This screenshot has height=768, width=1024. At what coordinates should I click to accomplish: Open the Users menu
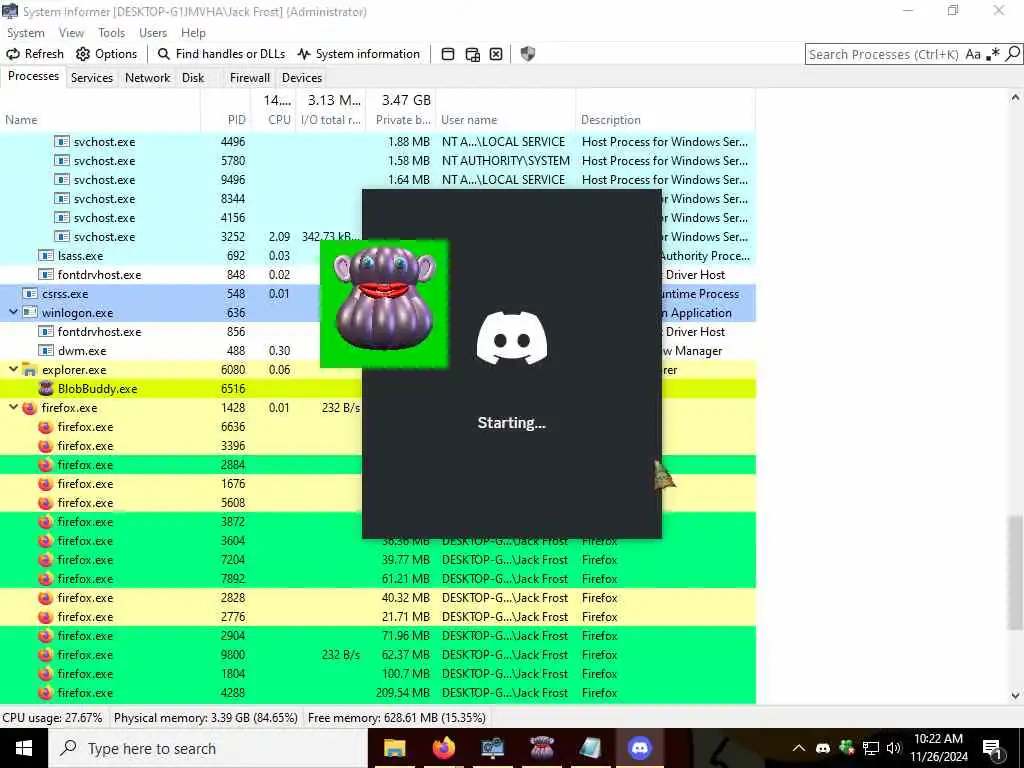(x=153, y=33)
